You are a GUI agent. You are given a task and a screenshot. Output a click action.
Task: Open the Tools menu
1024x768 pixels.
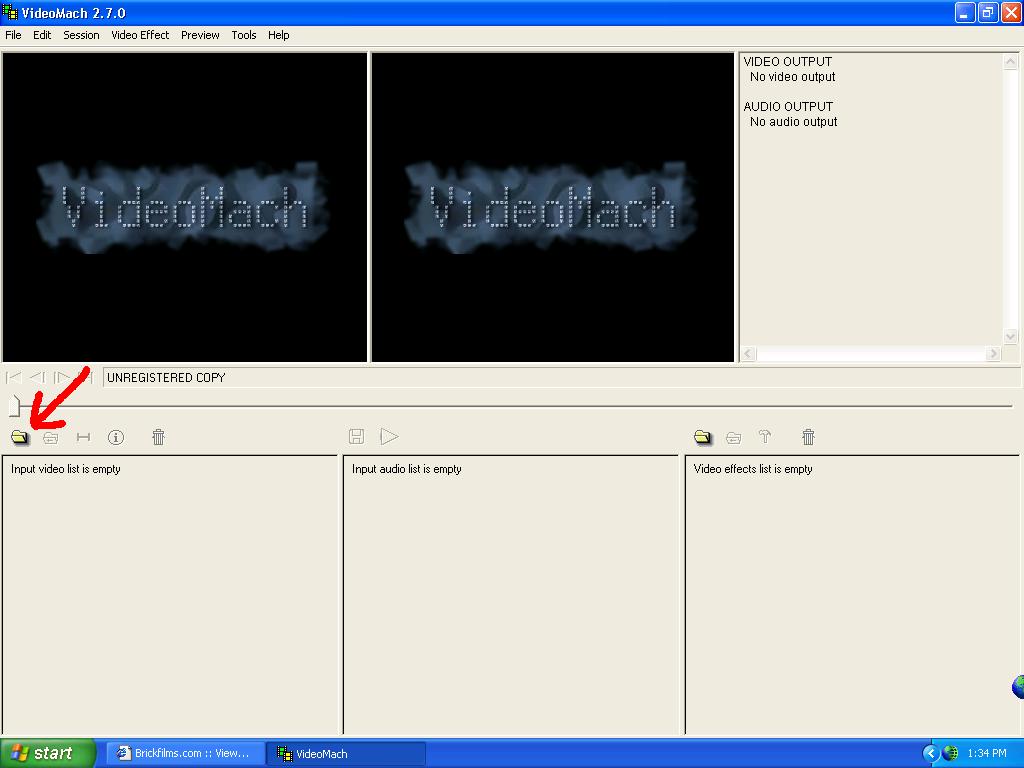tap(244, 35)
